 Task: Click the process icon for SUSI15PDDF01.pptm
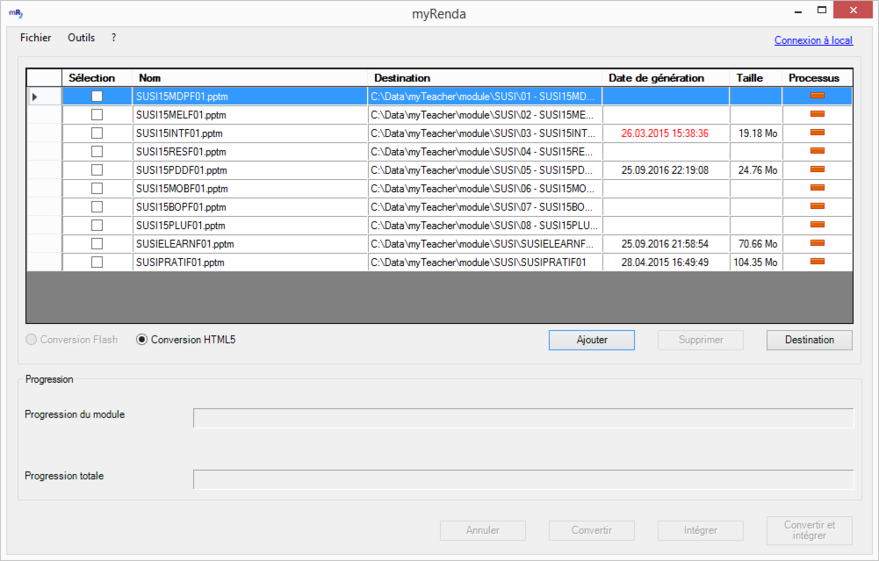(x=816, y=169)
